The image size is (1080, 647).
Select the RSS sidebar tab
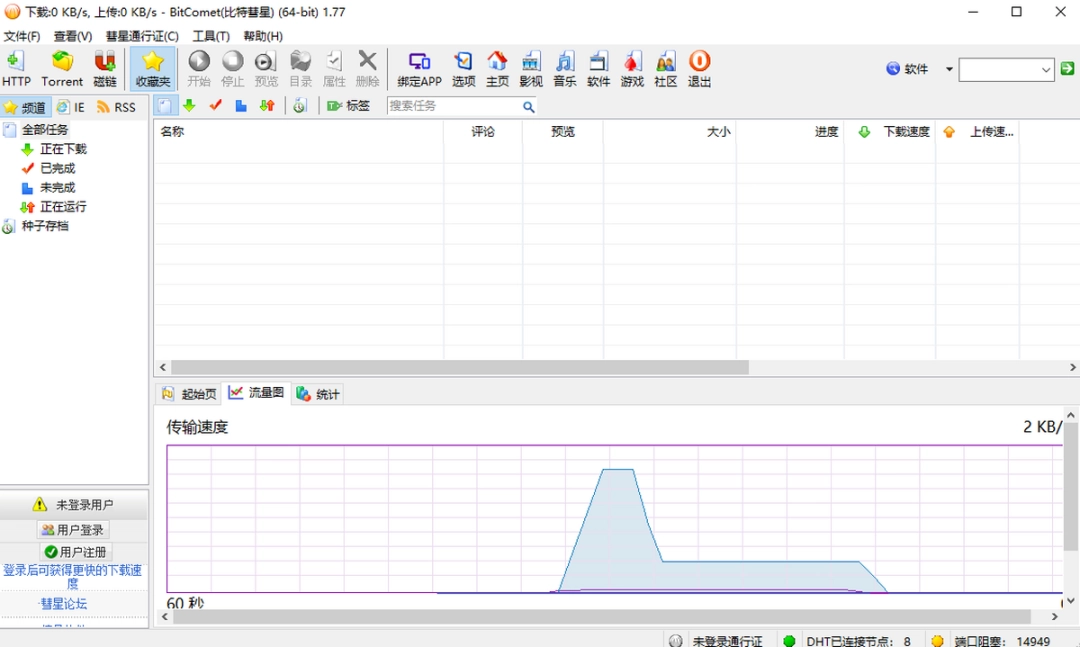click(x=116, y=107)
